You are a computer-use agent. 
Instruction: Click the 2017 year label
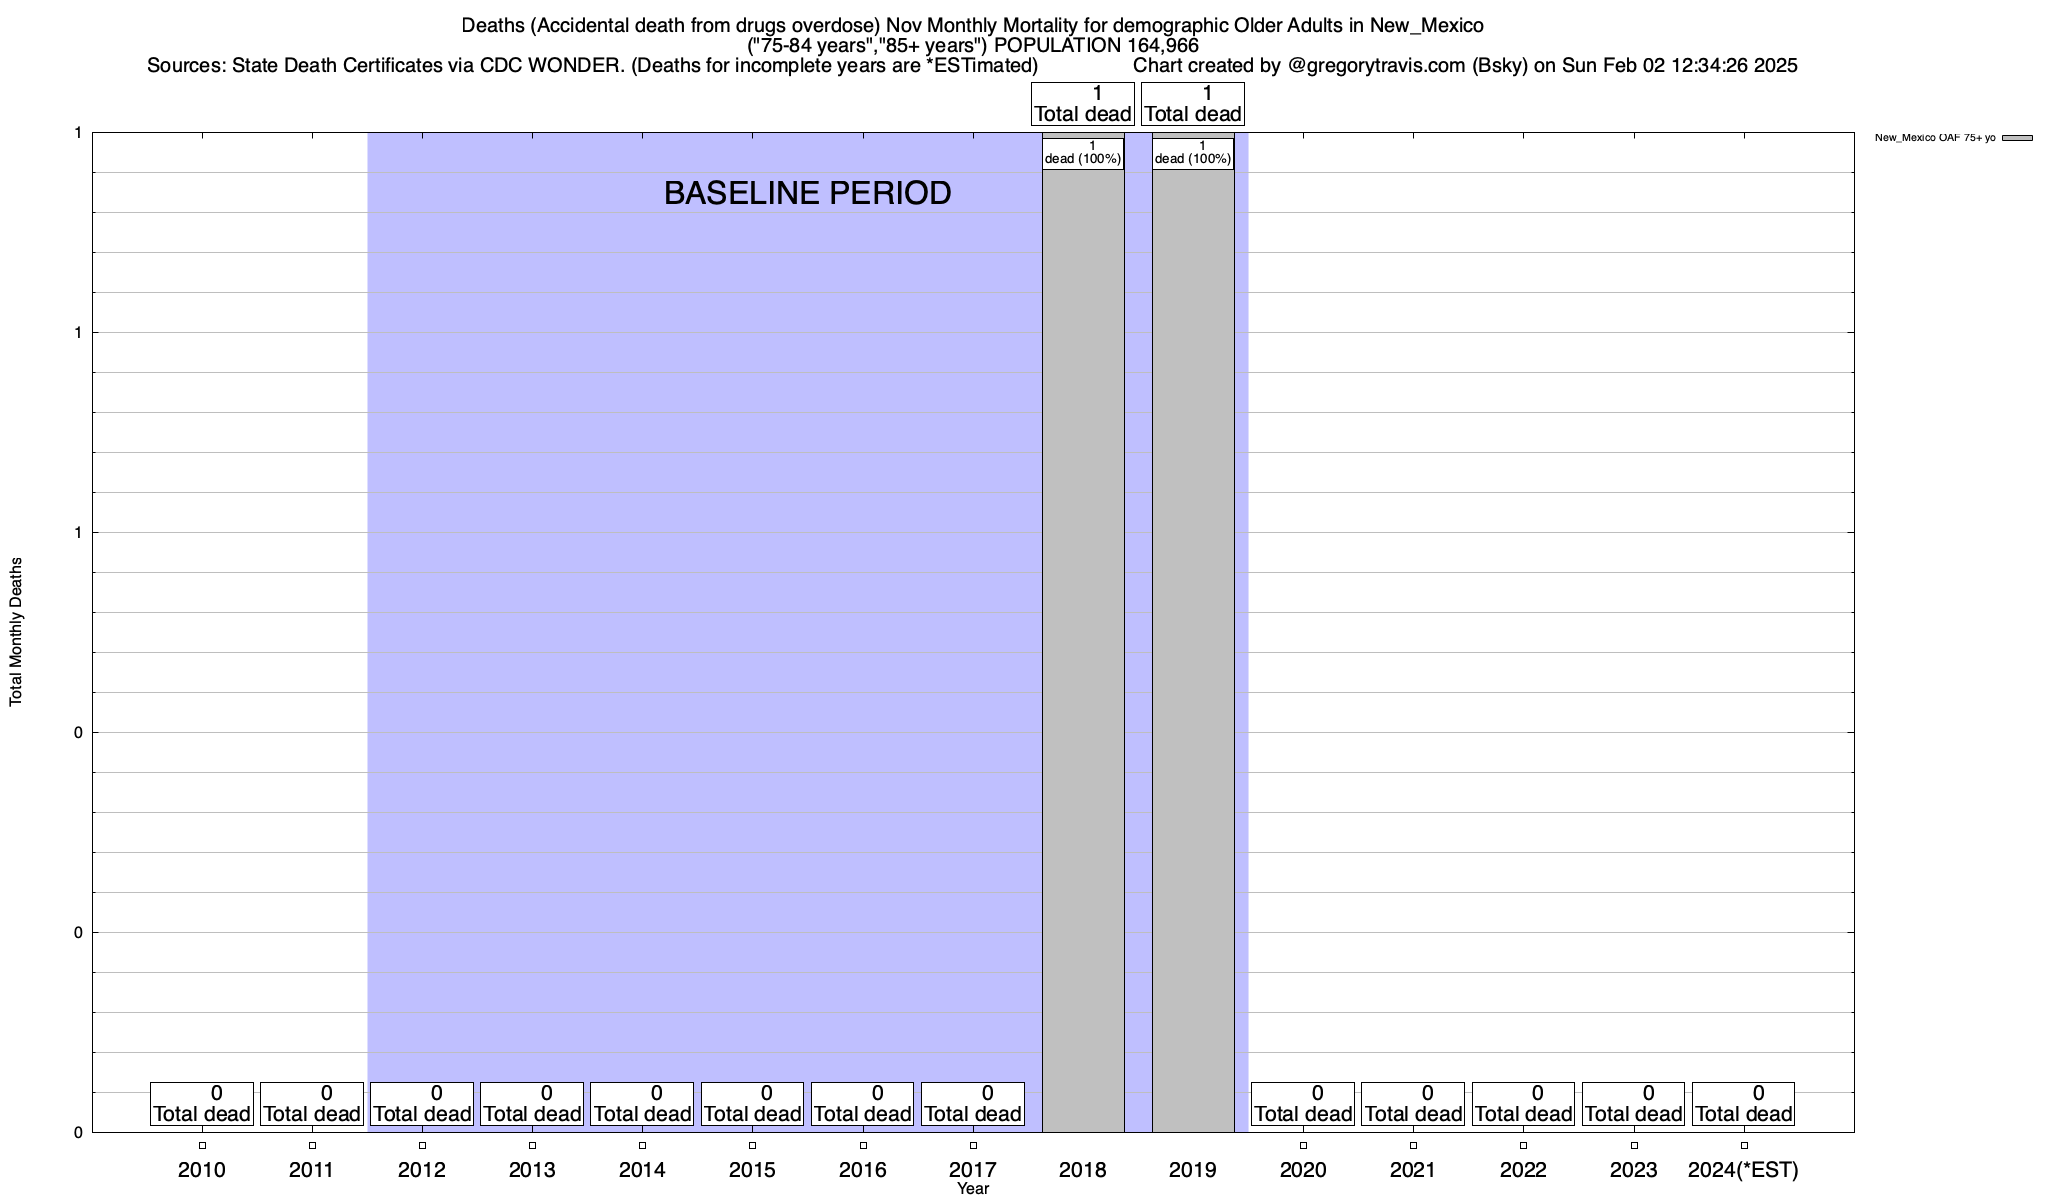(x=972, y=1170)
